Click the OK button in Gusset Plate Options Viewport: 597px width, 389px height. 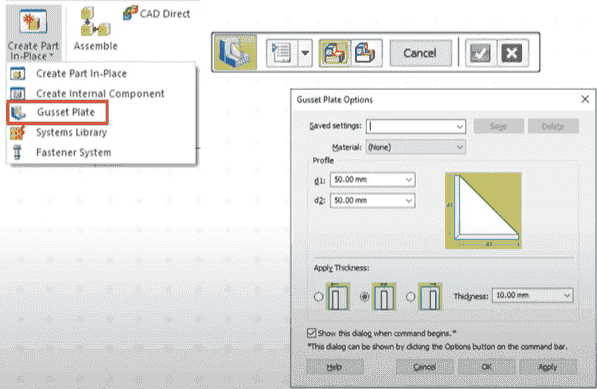point(487,367)
